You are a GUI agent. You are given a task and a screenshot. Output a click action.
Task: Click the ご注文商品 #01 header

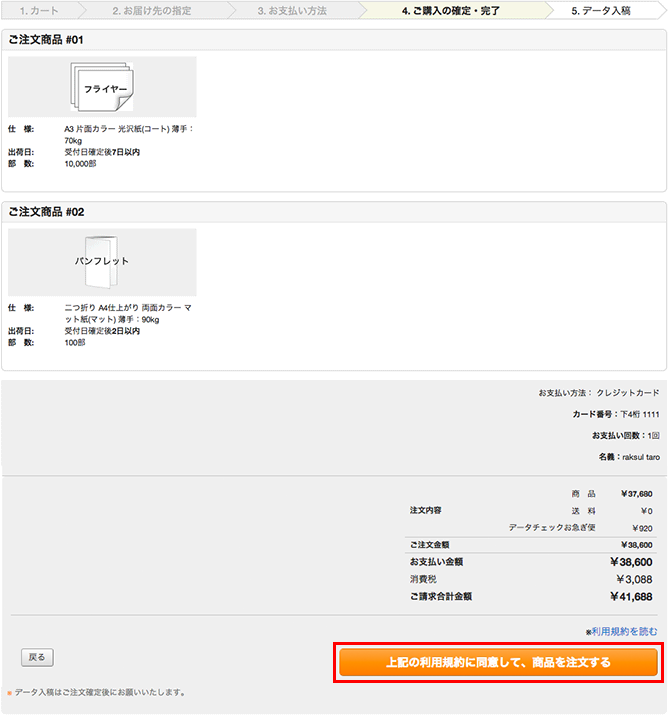(47, 40)
